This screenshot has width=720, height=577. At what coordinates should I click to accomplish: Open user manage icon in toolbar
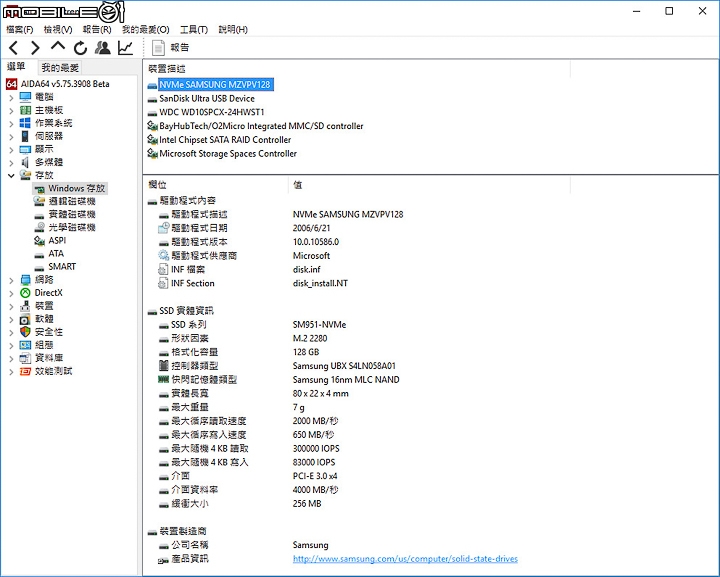coord(103,48)
